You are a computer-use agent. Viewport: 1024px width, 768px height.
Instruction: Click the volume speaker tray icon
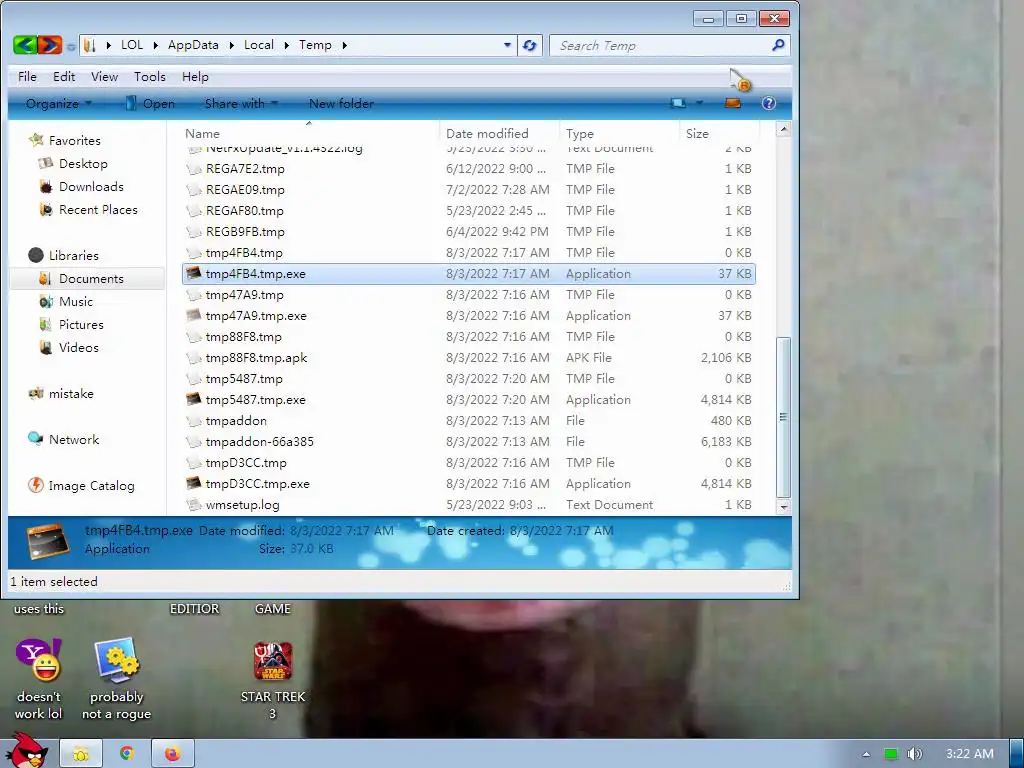(x=914, y=754)
